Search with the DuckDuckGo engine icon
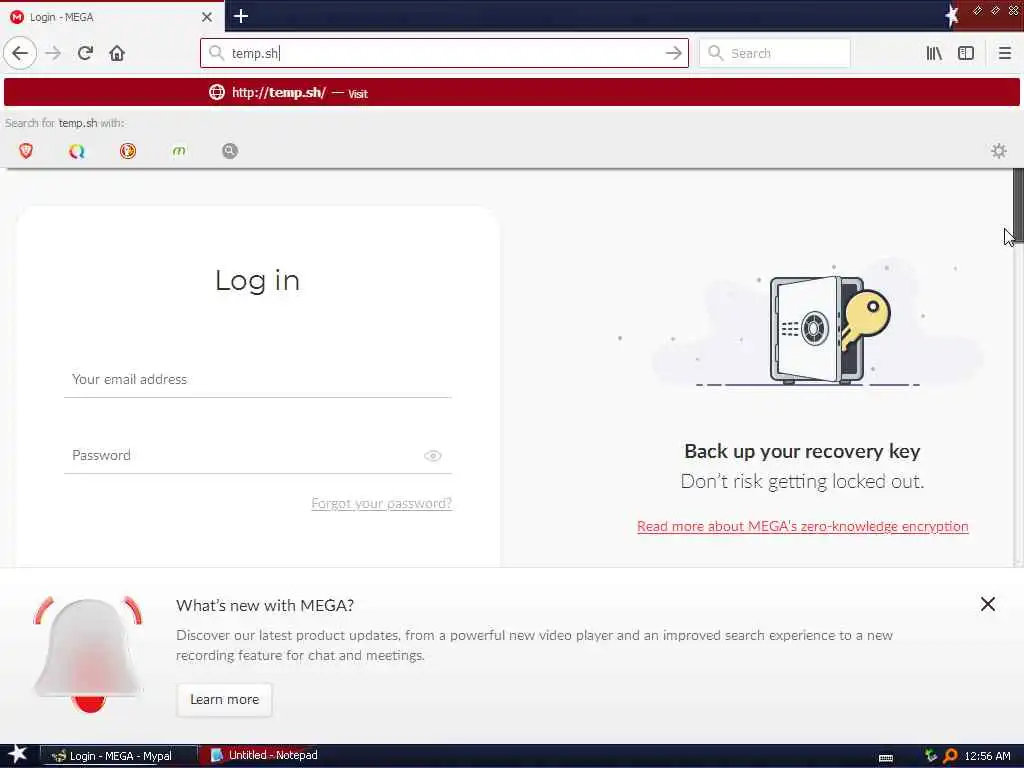 pyautogui.click(x=128, y=151)
